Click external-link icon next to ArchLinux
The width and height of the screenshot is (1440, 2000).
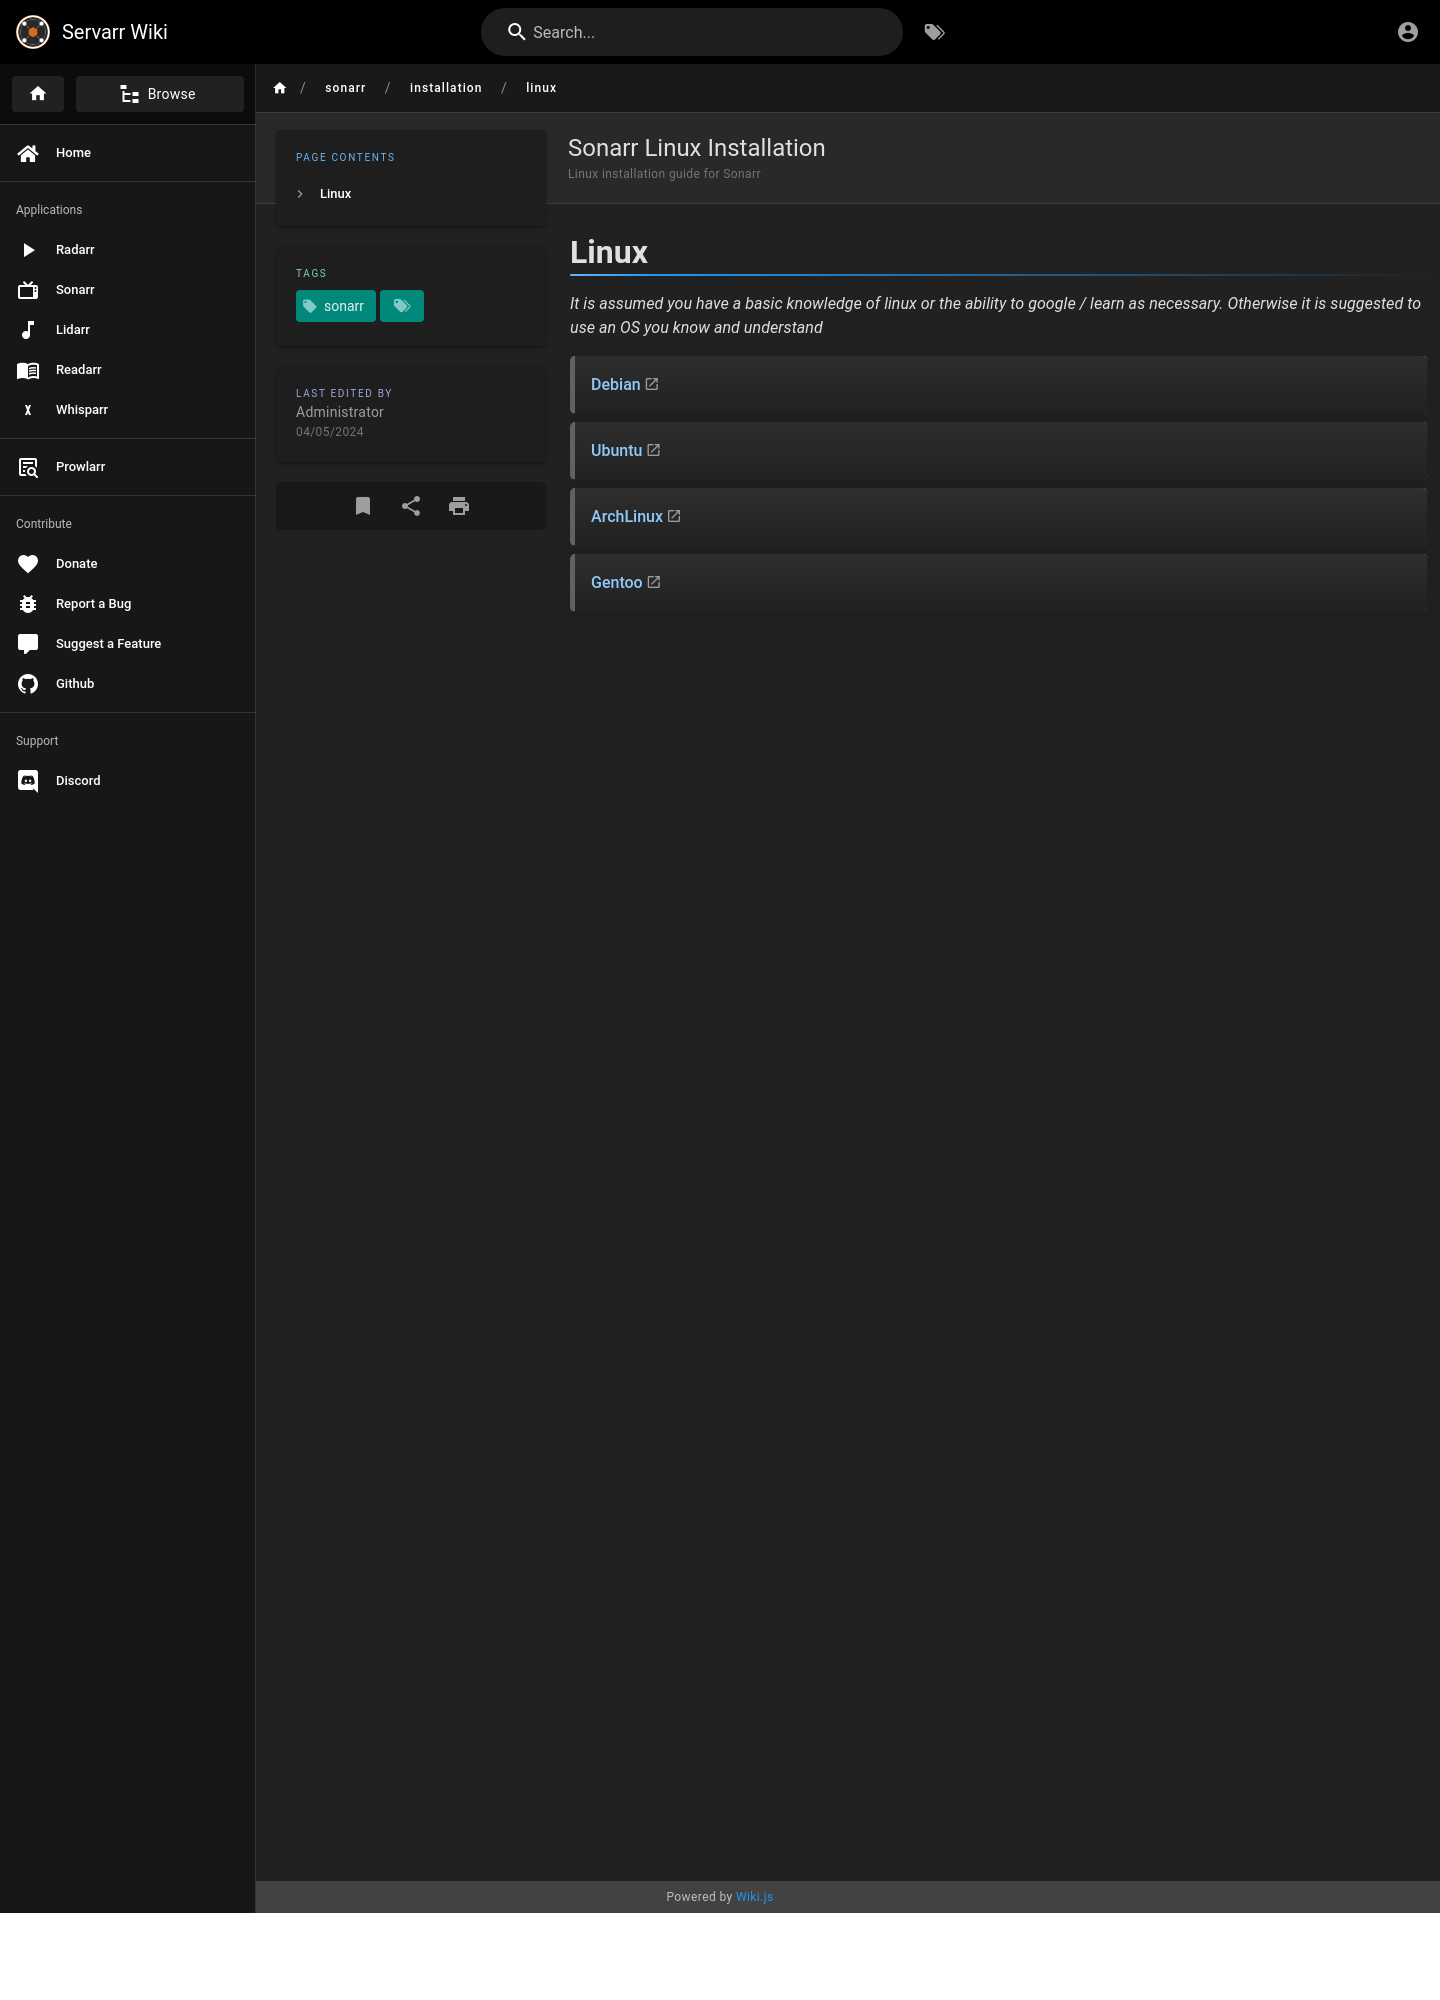point(674,516)
